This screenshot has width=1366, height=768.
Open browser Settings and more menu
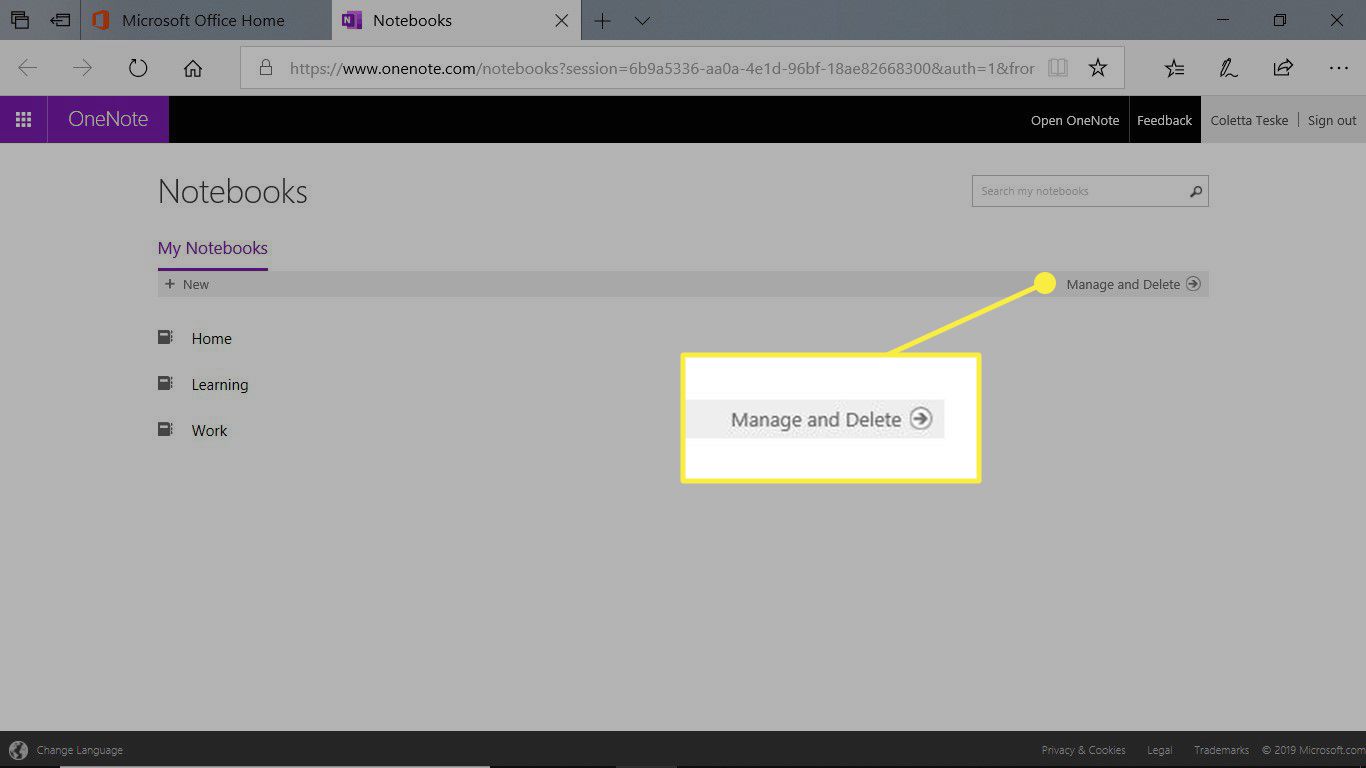[x=1338, y=68]
